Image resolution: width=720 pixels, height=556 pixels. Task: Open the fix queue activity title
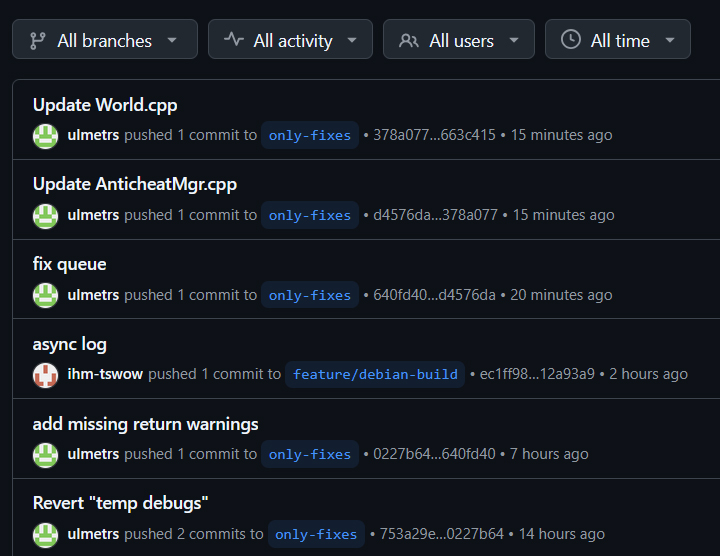pyautogui.click(x=69, y=264)
